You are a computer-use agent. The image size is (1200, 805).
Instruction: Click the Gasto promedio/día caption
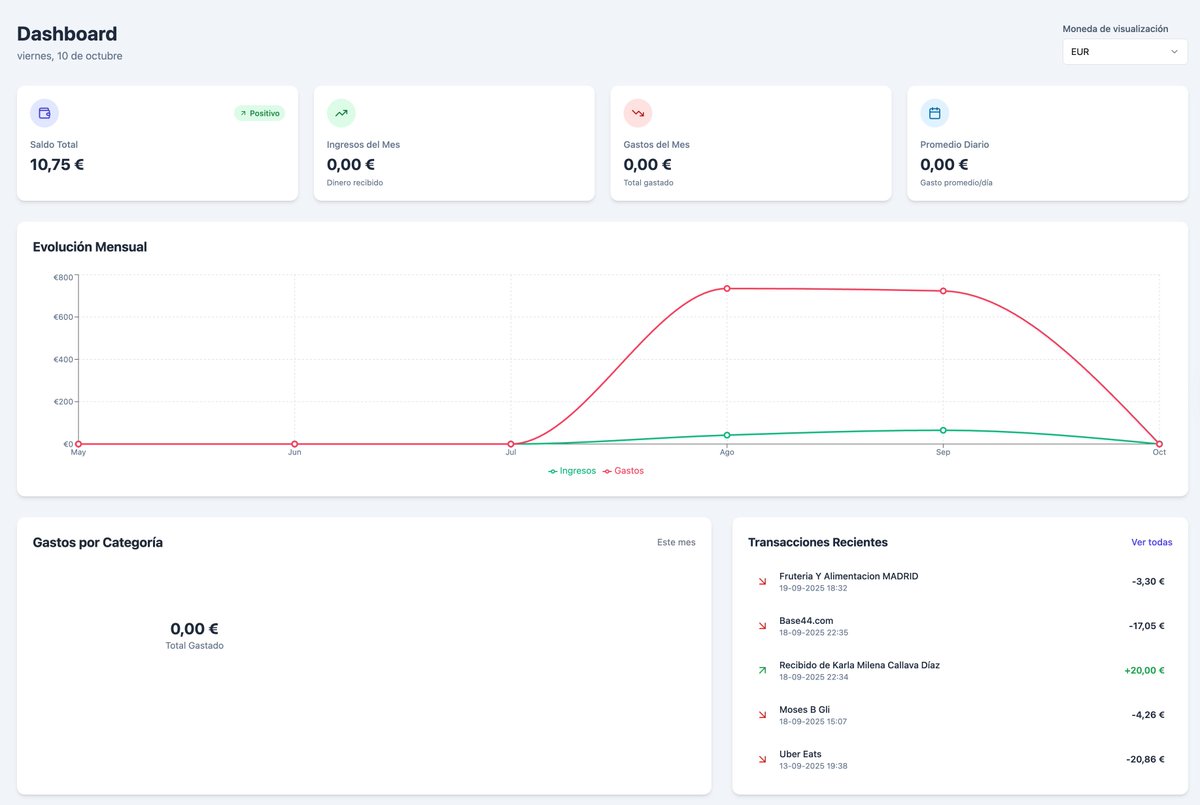pos(957,183)
